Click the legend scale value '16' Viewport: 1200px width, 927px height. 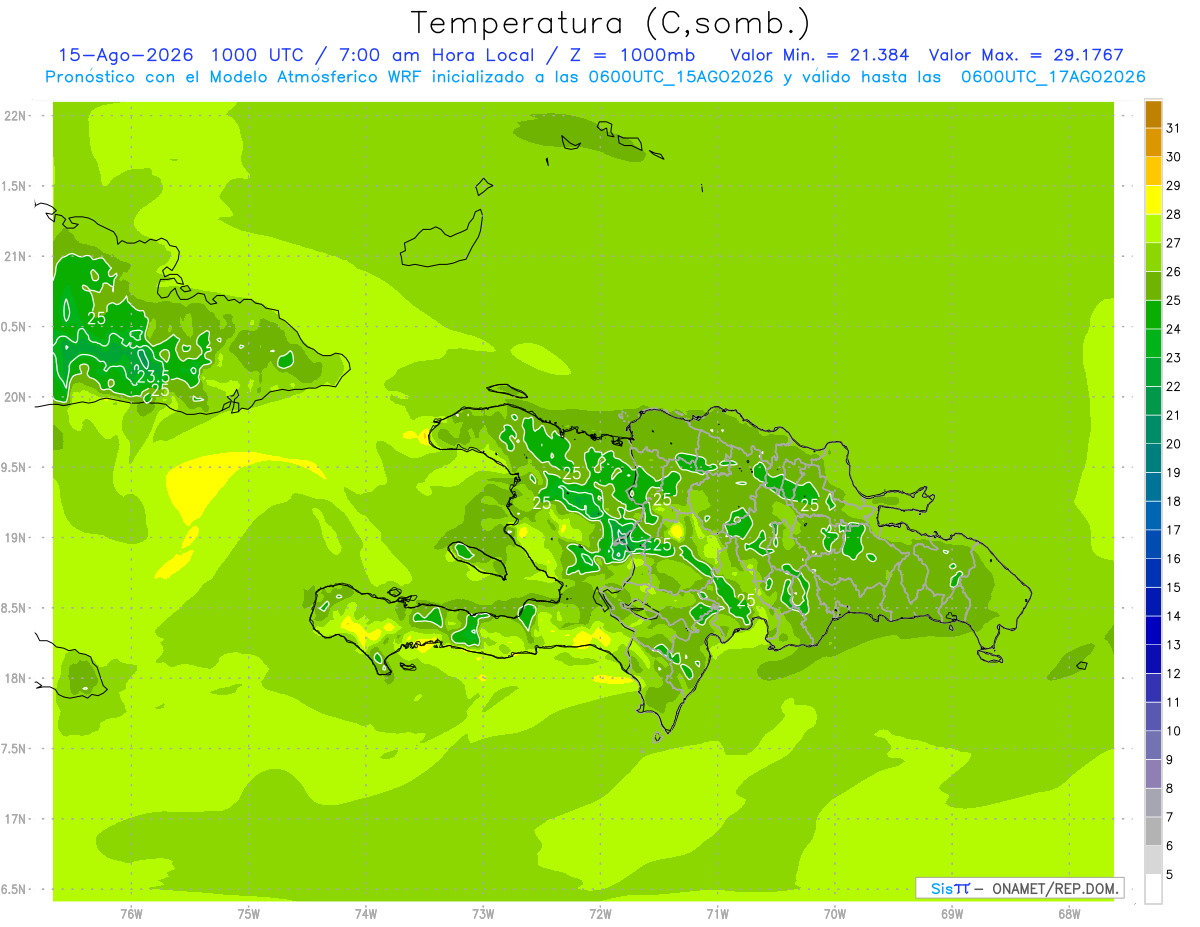(1174, 559)
